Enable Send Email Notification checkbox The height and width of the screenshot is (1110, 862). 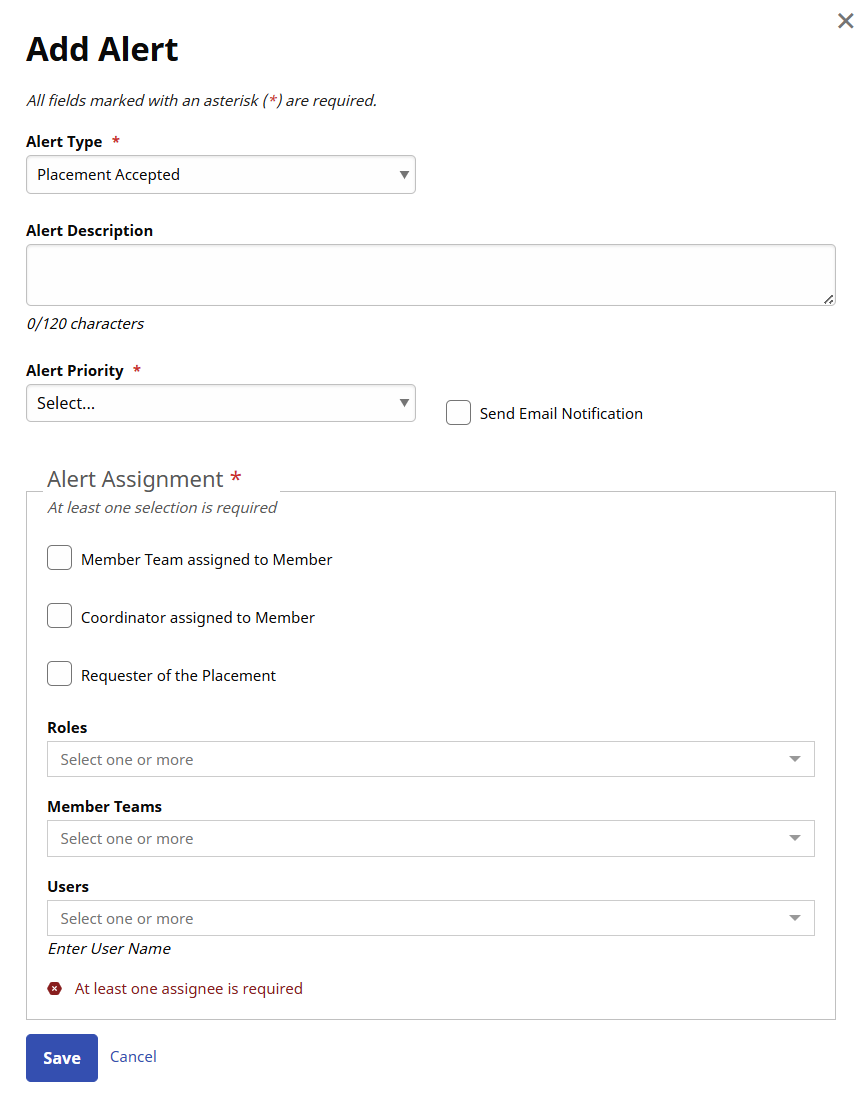click(x=458, y=413)
